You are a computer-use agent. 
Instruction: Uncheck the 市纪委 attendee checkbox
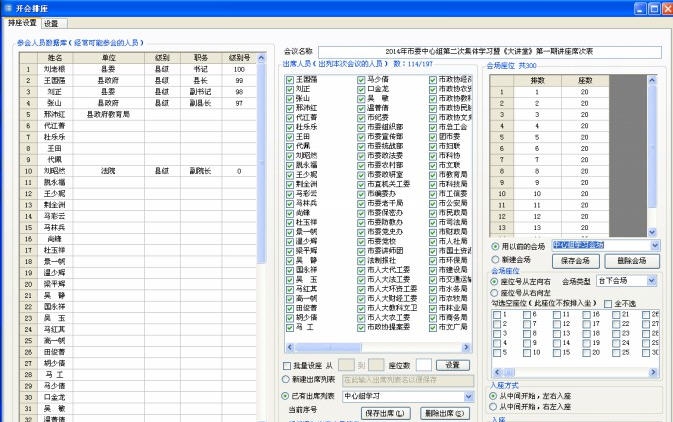click(x=361, y=118)
